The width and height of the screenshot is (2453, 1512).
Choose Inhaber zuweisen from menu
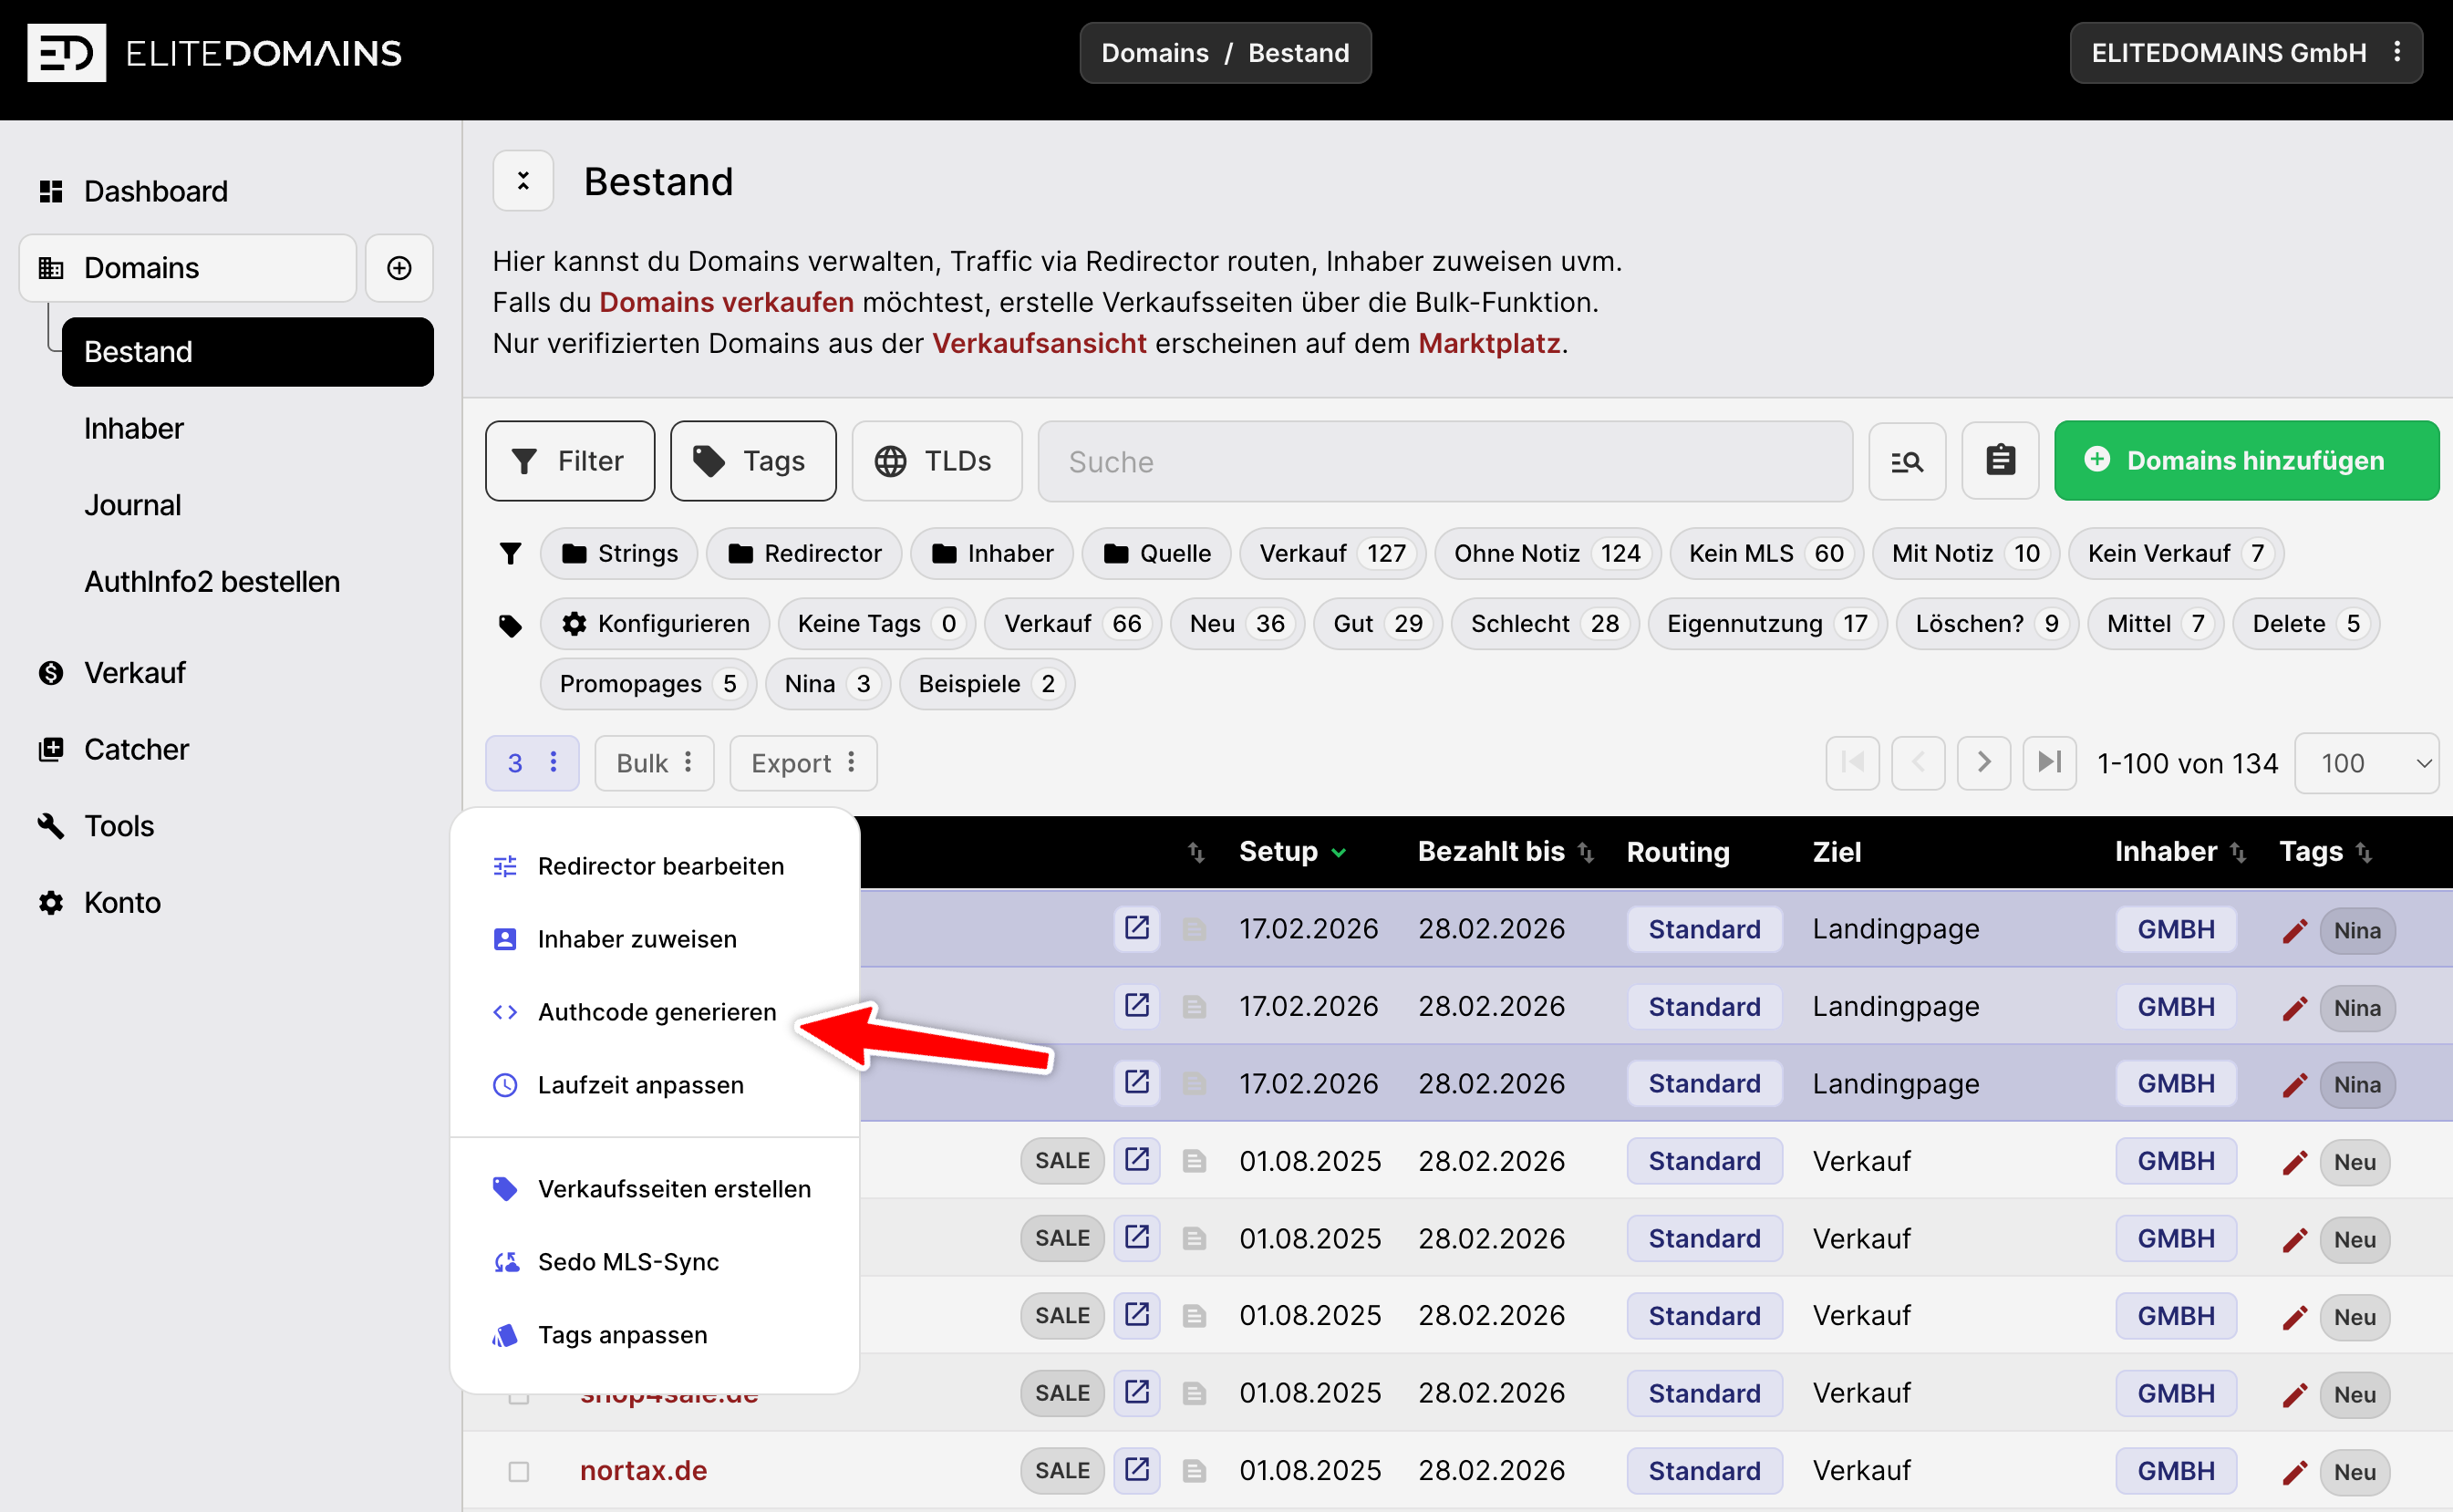655,939
